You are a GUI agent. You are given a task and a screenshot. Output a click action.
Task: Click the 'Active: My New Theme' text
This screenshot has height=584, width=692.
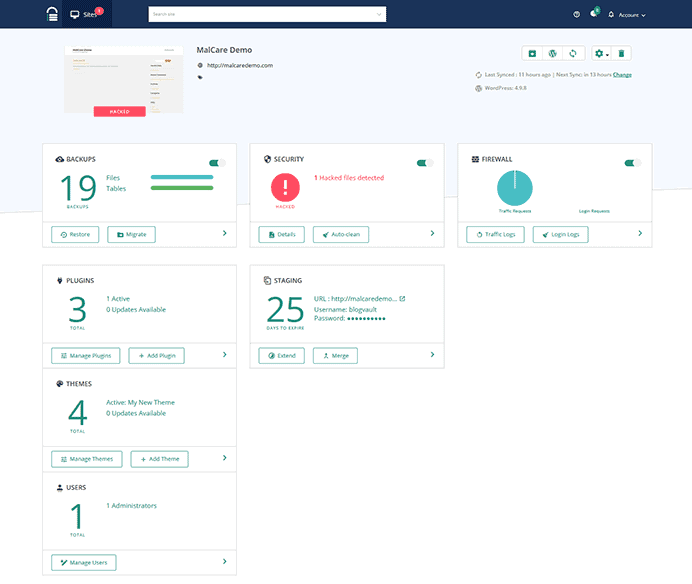click(x=140, y=403)
